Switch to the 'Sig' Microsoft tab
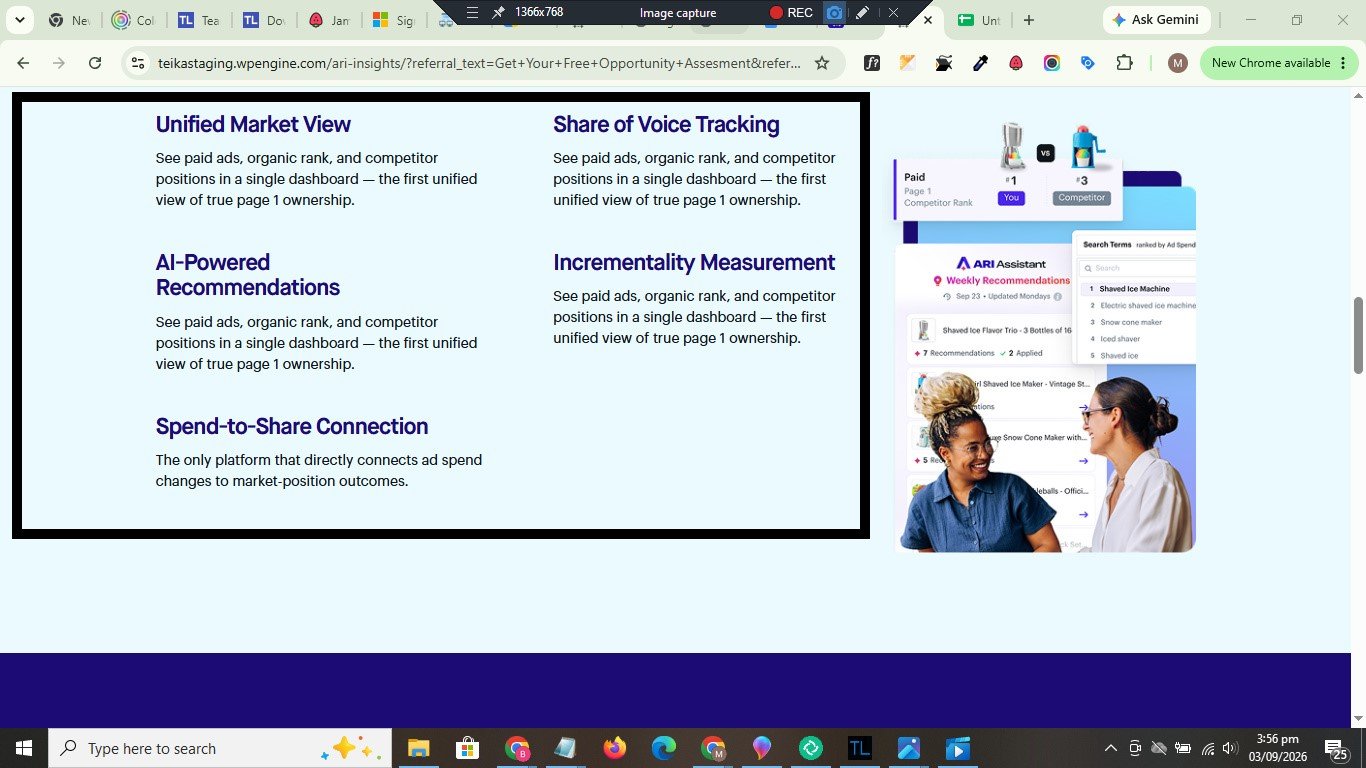Viewport: 1366px width, 768px height. (x=393, y=20)
